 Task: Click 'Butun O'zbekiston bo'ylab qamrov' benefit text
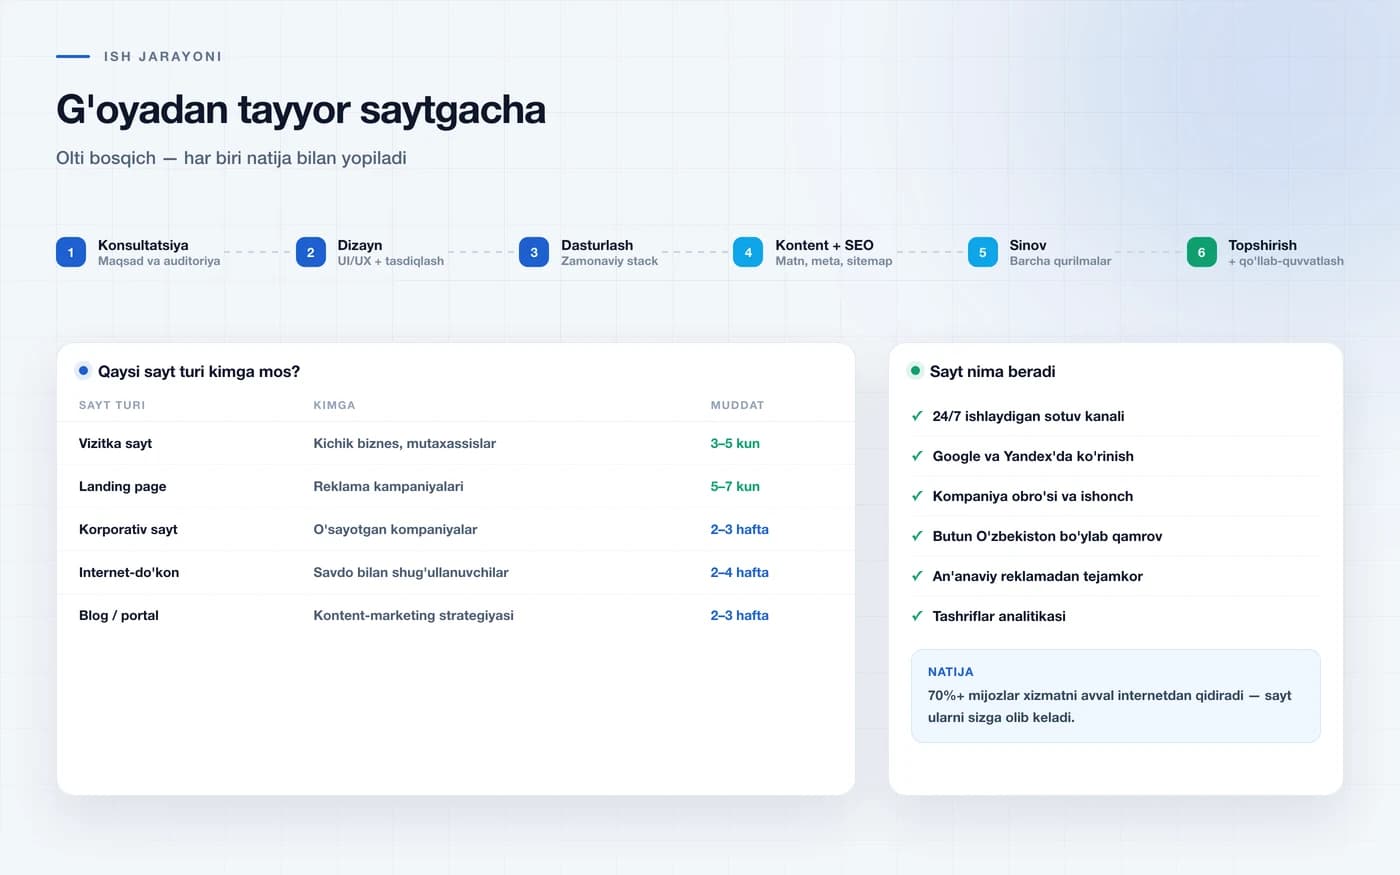click(1047, 536)
